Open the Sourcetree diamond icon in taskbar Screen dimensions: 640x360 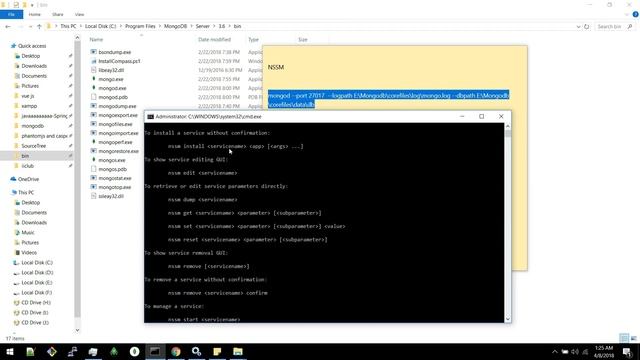pyautogui.click(x=52, y=351)
